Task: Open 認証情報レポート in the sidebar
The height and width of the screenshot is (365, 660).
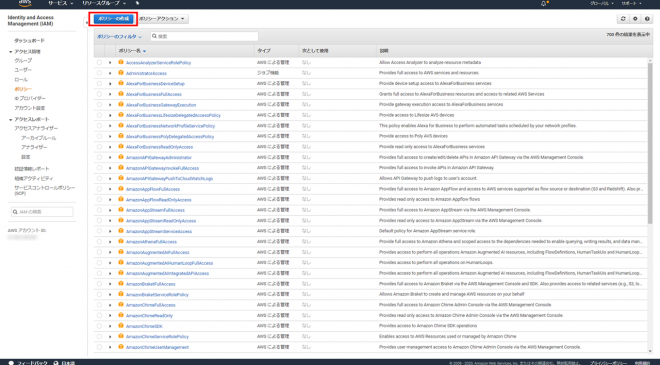Action: pos(32,169)
